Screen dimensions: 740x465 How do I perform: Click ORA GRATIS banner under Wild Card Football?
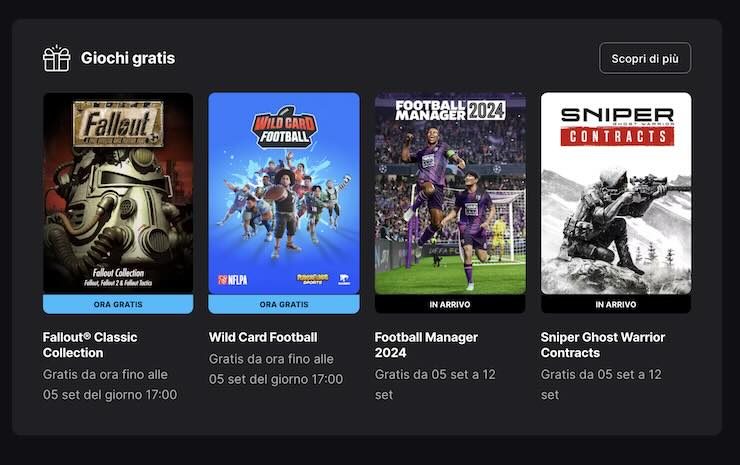click(x=284, y=304)
